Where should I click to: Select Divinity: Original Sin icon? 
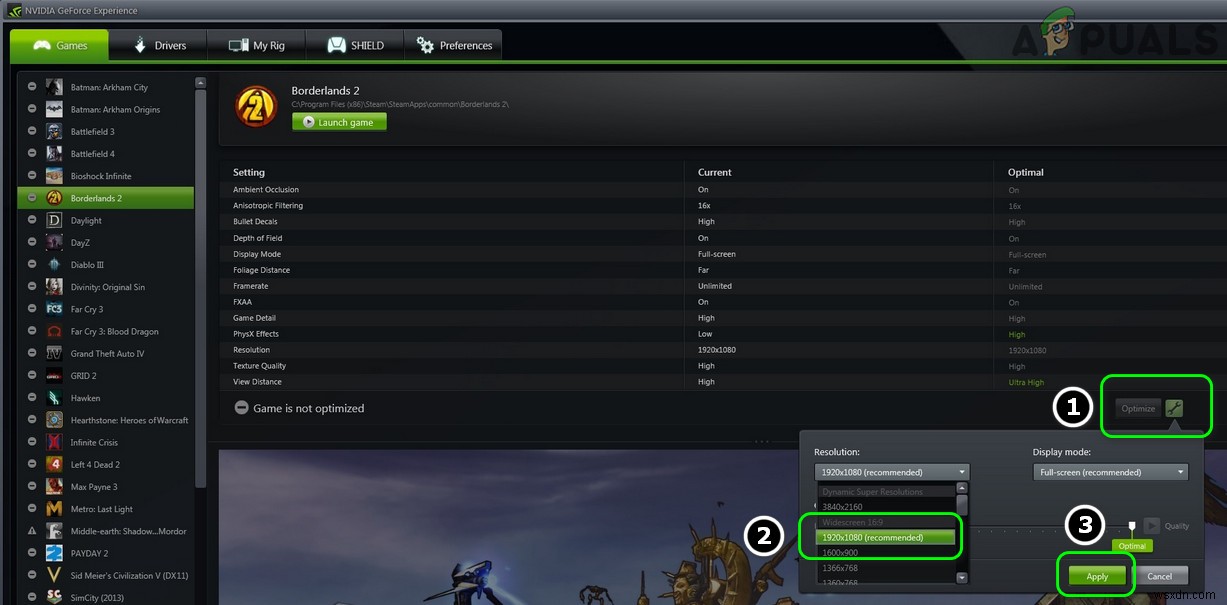[x=54, y=287]
